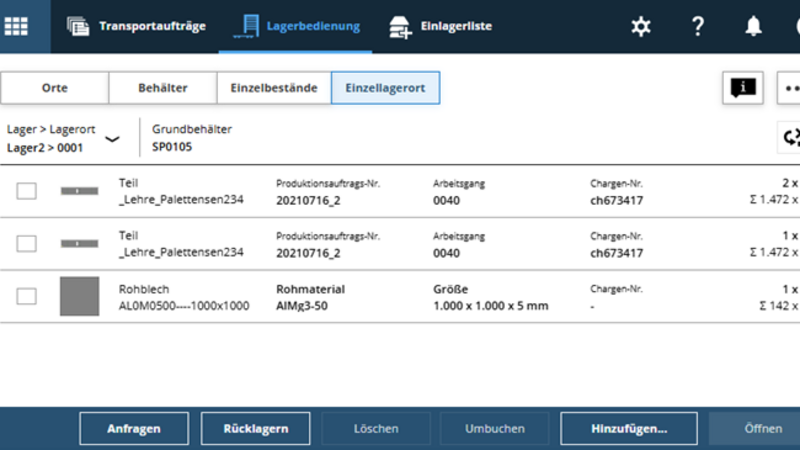The width and height of the screenshot is (800, 450).
Task: Click the refresh arrows icon
Action: coord(791,138)
